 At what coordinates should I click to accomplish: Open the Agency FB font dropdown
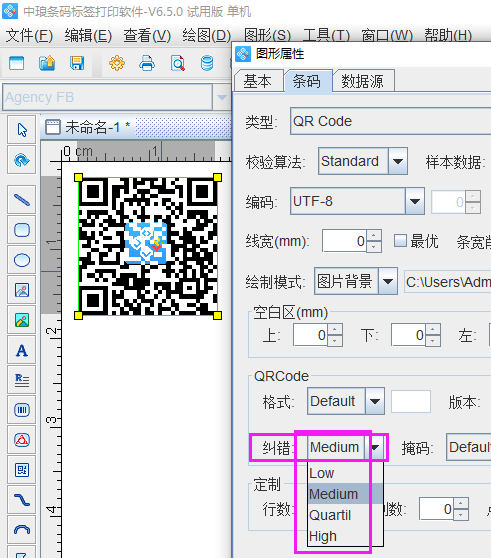point(222,97)
